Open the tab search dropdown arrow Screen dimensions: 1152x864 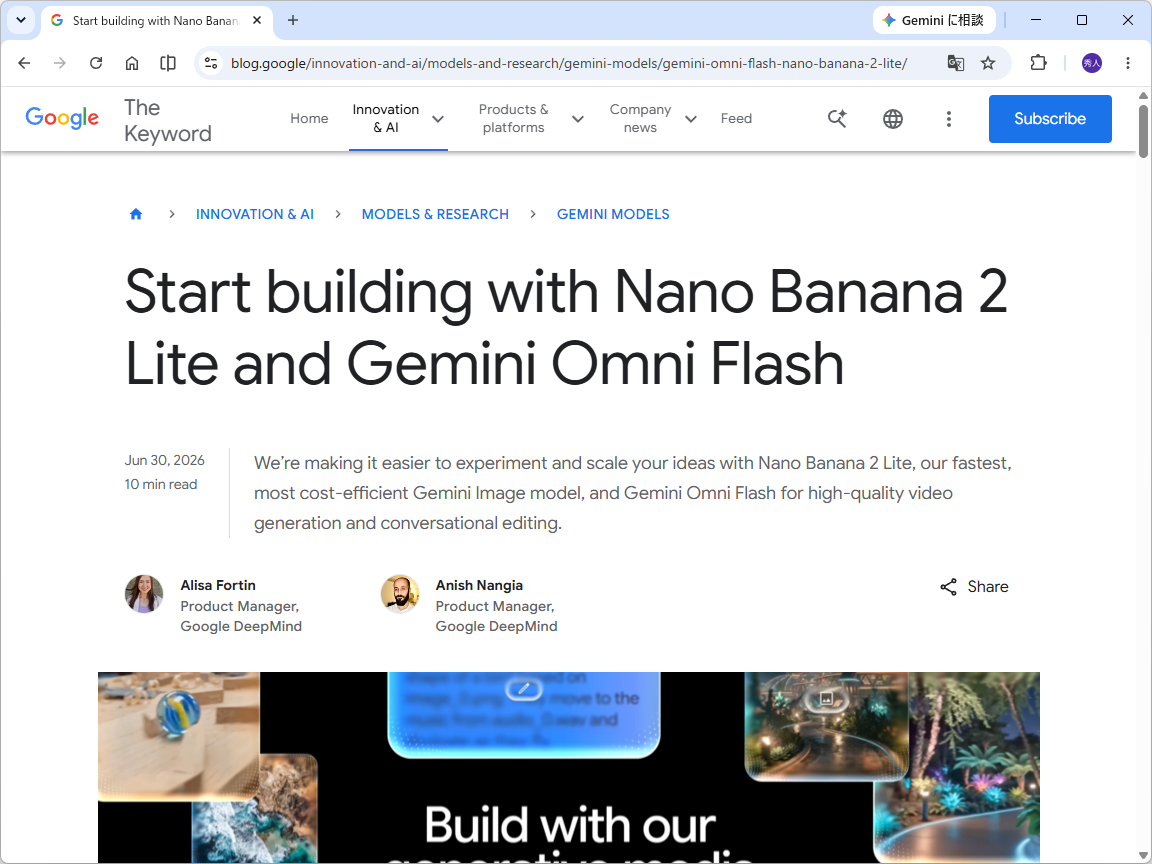(x=21, y=21)
